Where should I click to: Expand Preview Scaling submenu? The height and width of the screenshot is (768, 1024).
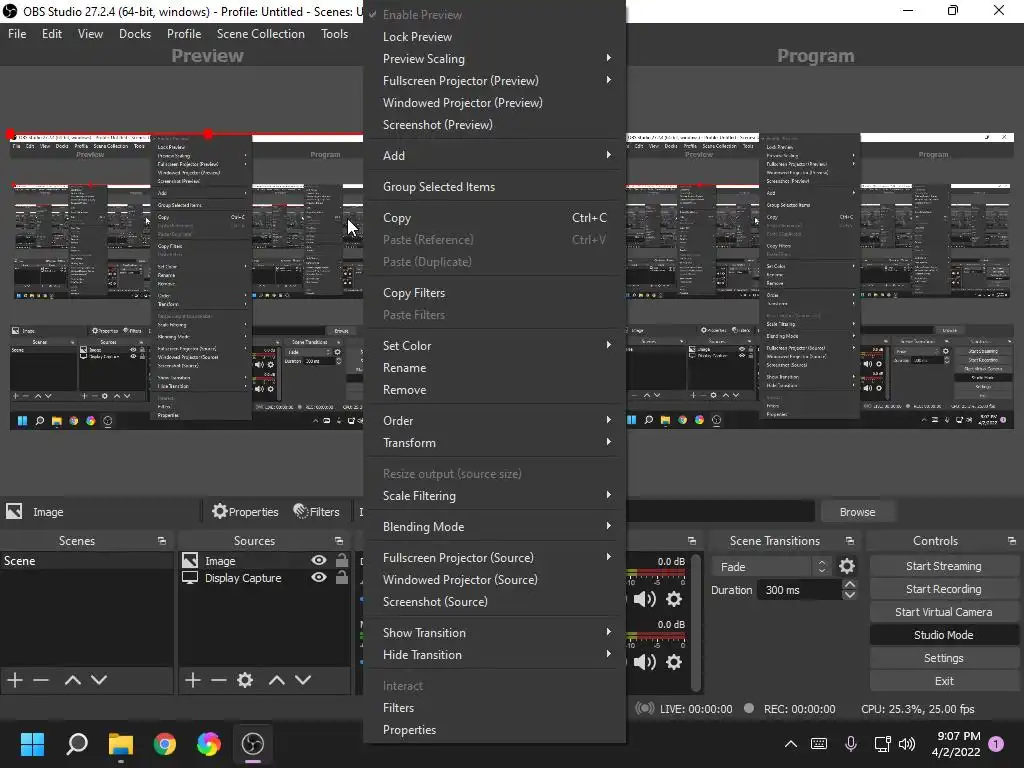click(494, 59)
